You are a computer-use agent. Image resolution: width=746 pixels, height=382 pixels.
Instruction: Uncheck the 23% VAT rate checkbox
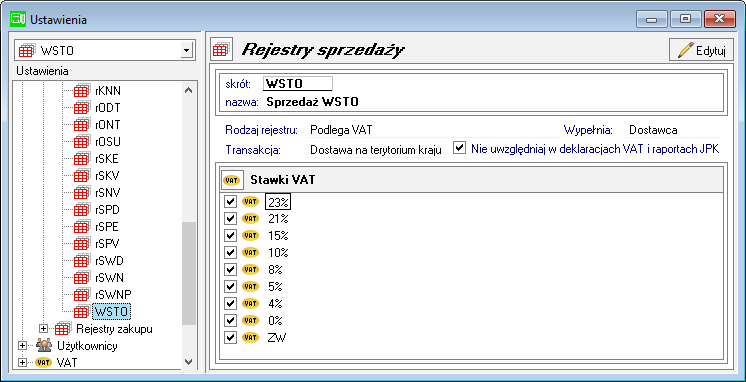231,202
